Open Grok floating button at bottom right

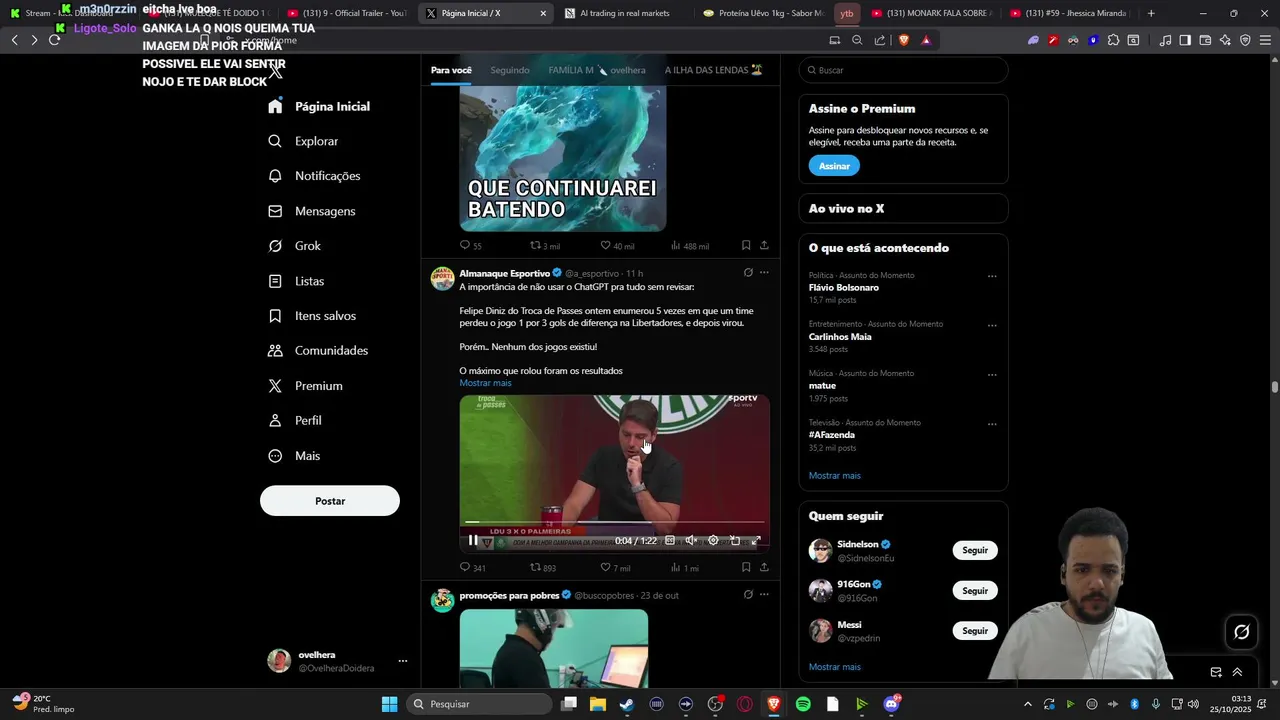coord(1242,632)
